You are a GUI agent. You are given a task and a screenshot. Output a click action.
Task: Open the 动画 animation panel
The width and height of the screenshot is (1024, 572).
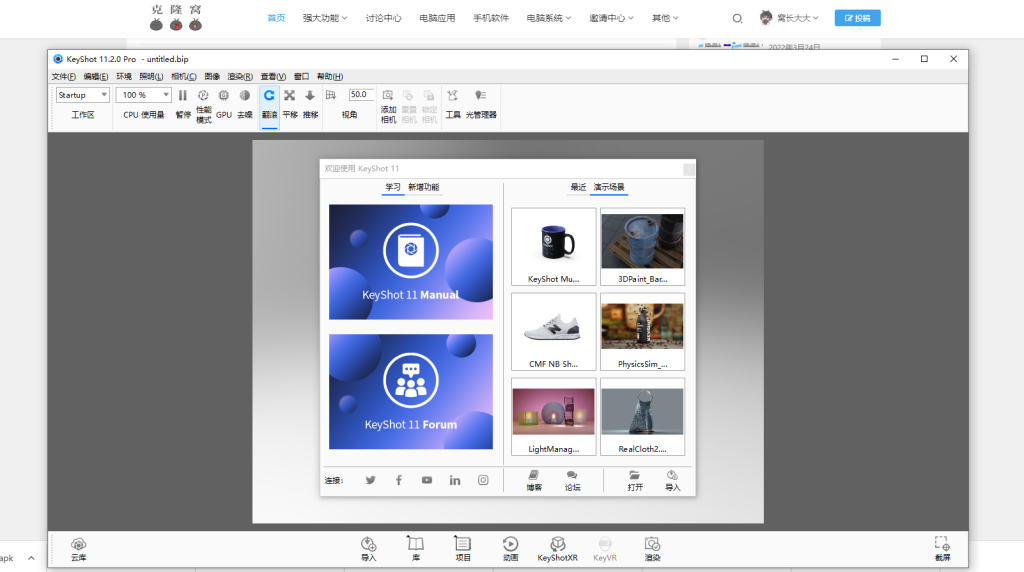tap(510, 549)
